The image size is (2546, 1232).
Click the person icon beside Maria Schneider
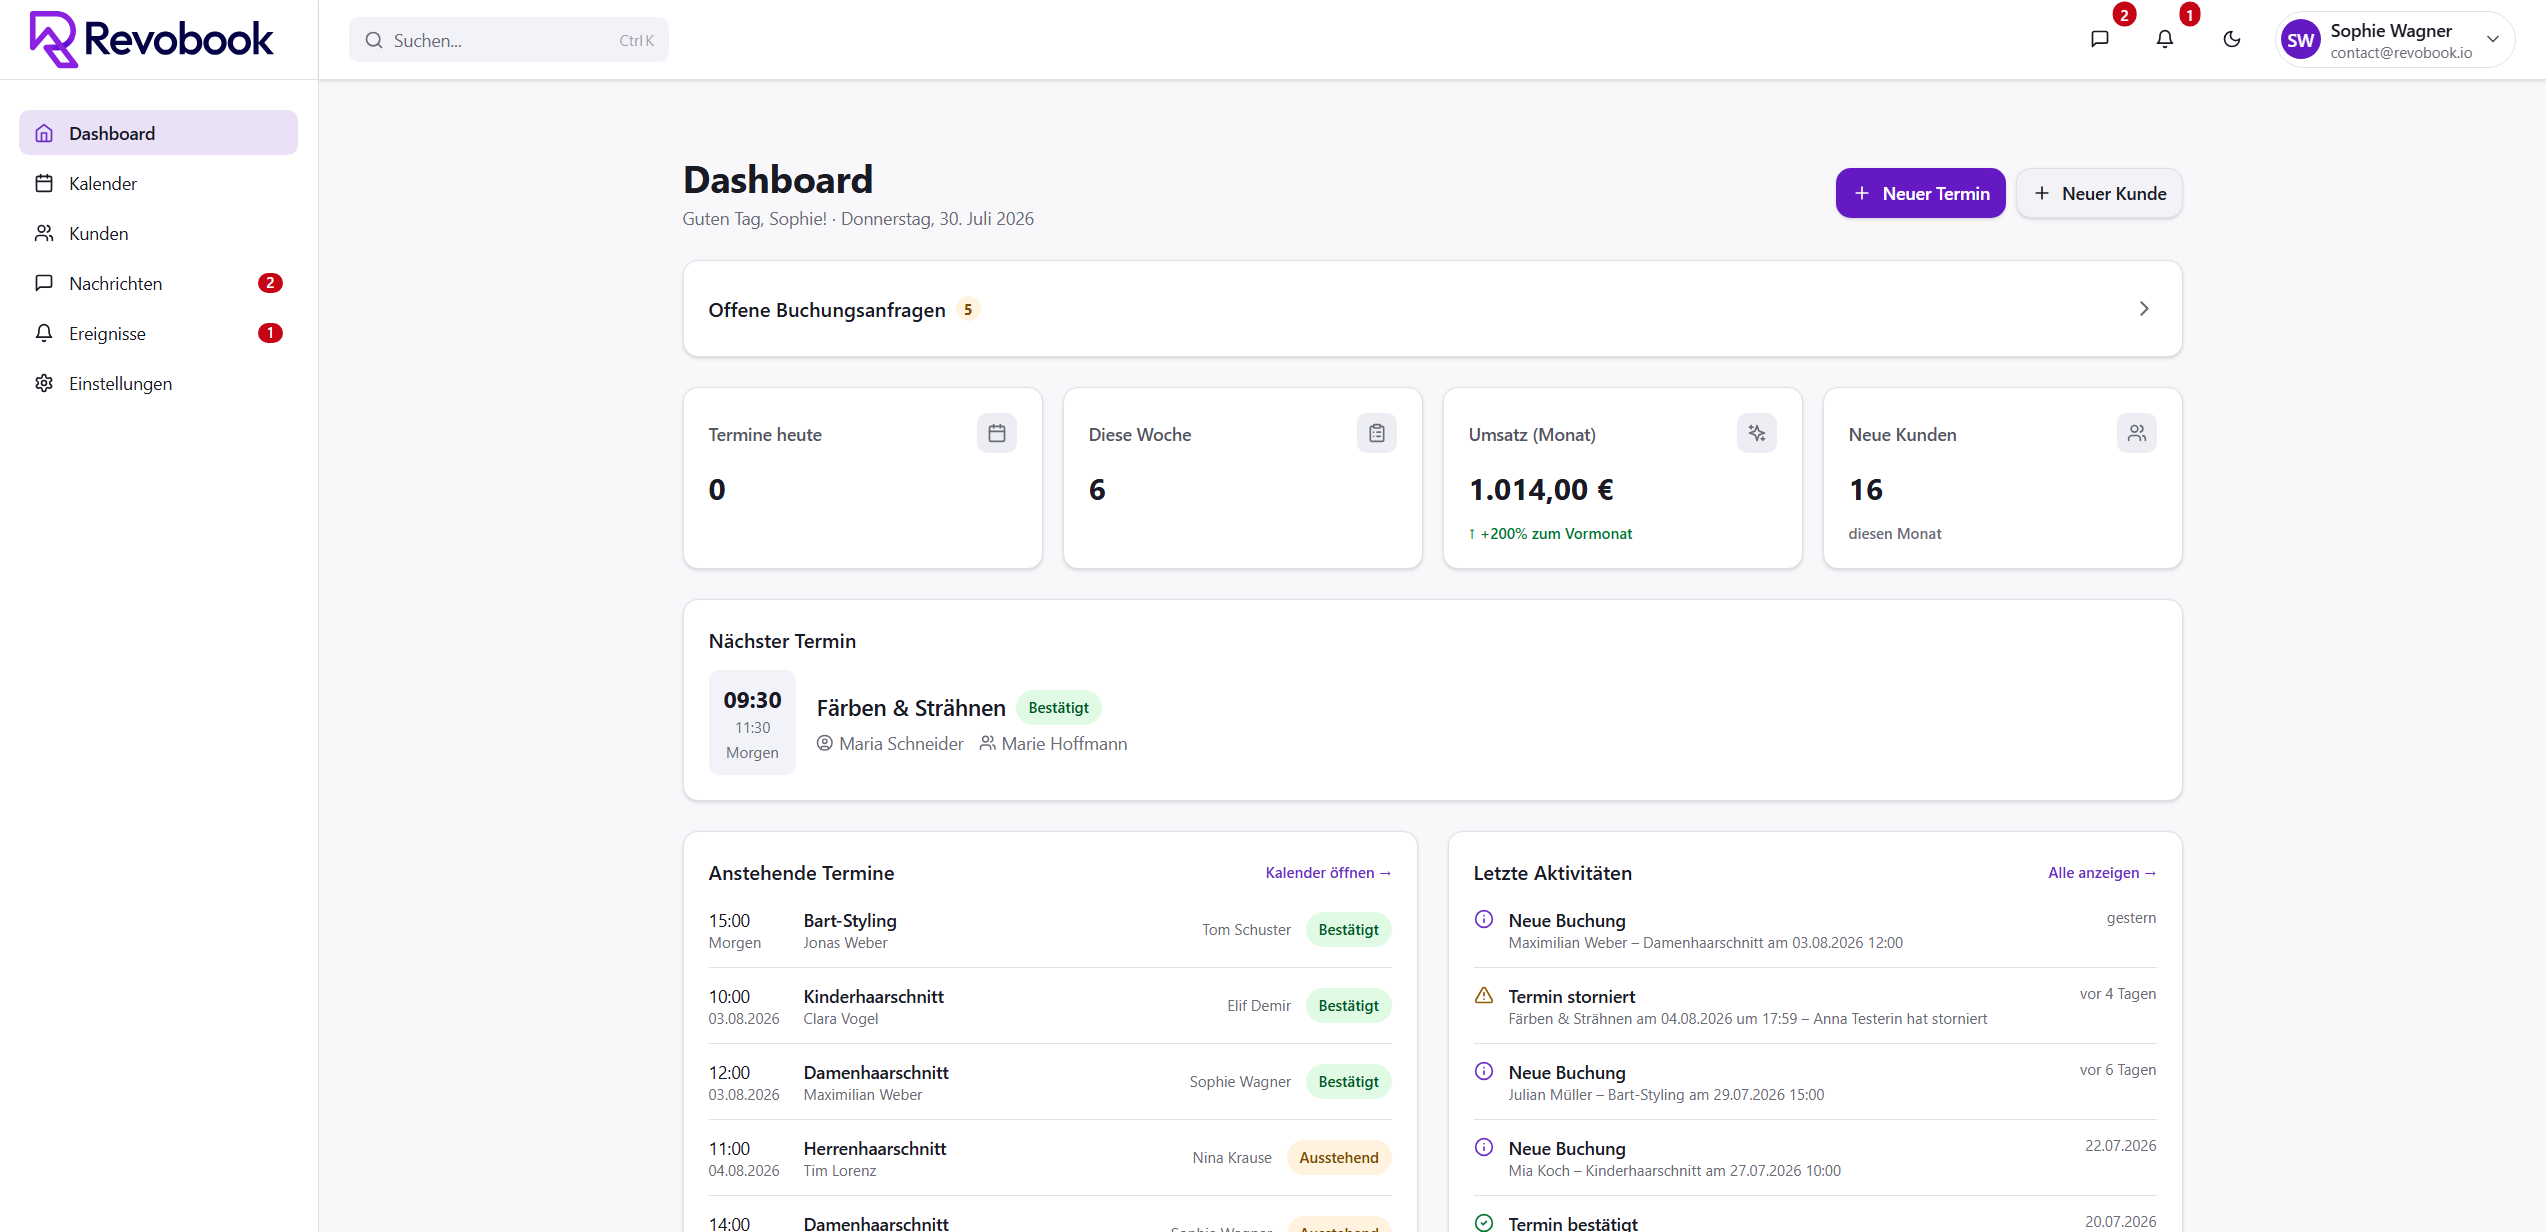(x=825, y=743)
